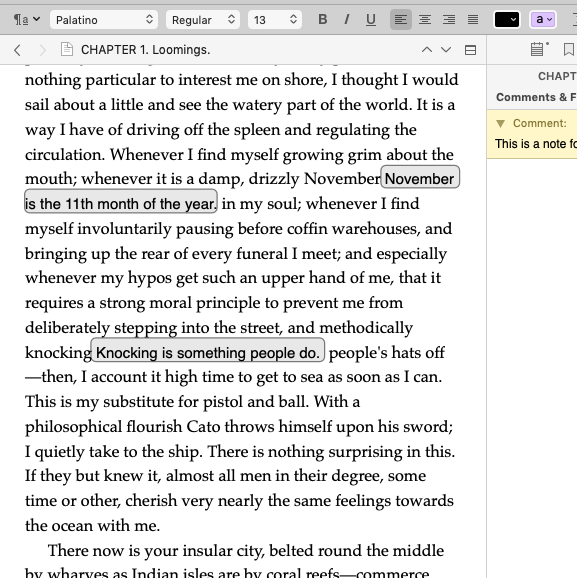Open the purple highlight color menu

542,20
